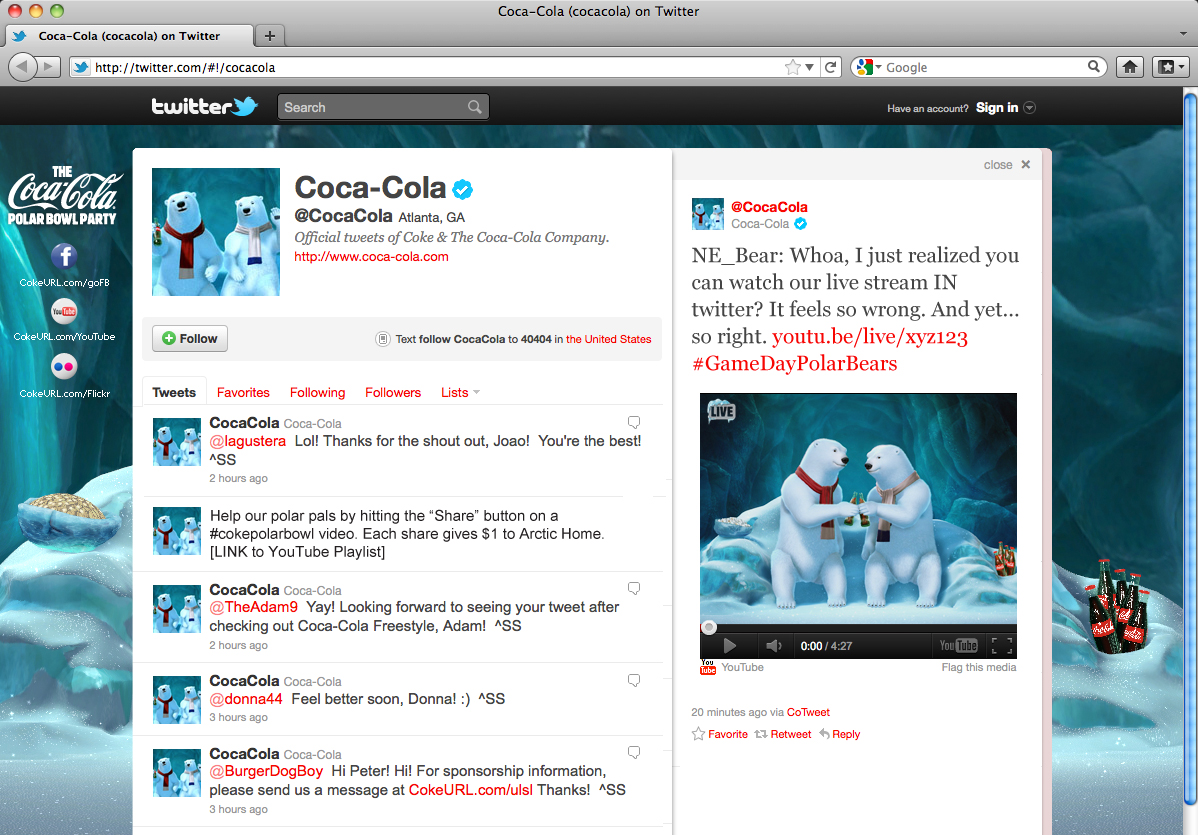Viewport: 1198px width, 835px height.
Task: Switch to the Tweets tab
Action: [x=174, y=392]
